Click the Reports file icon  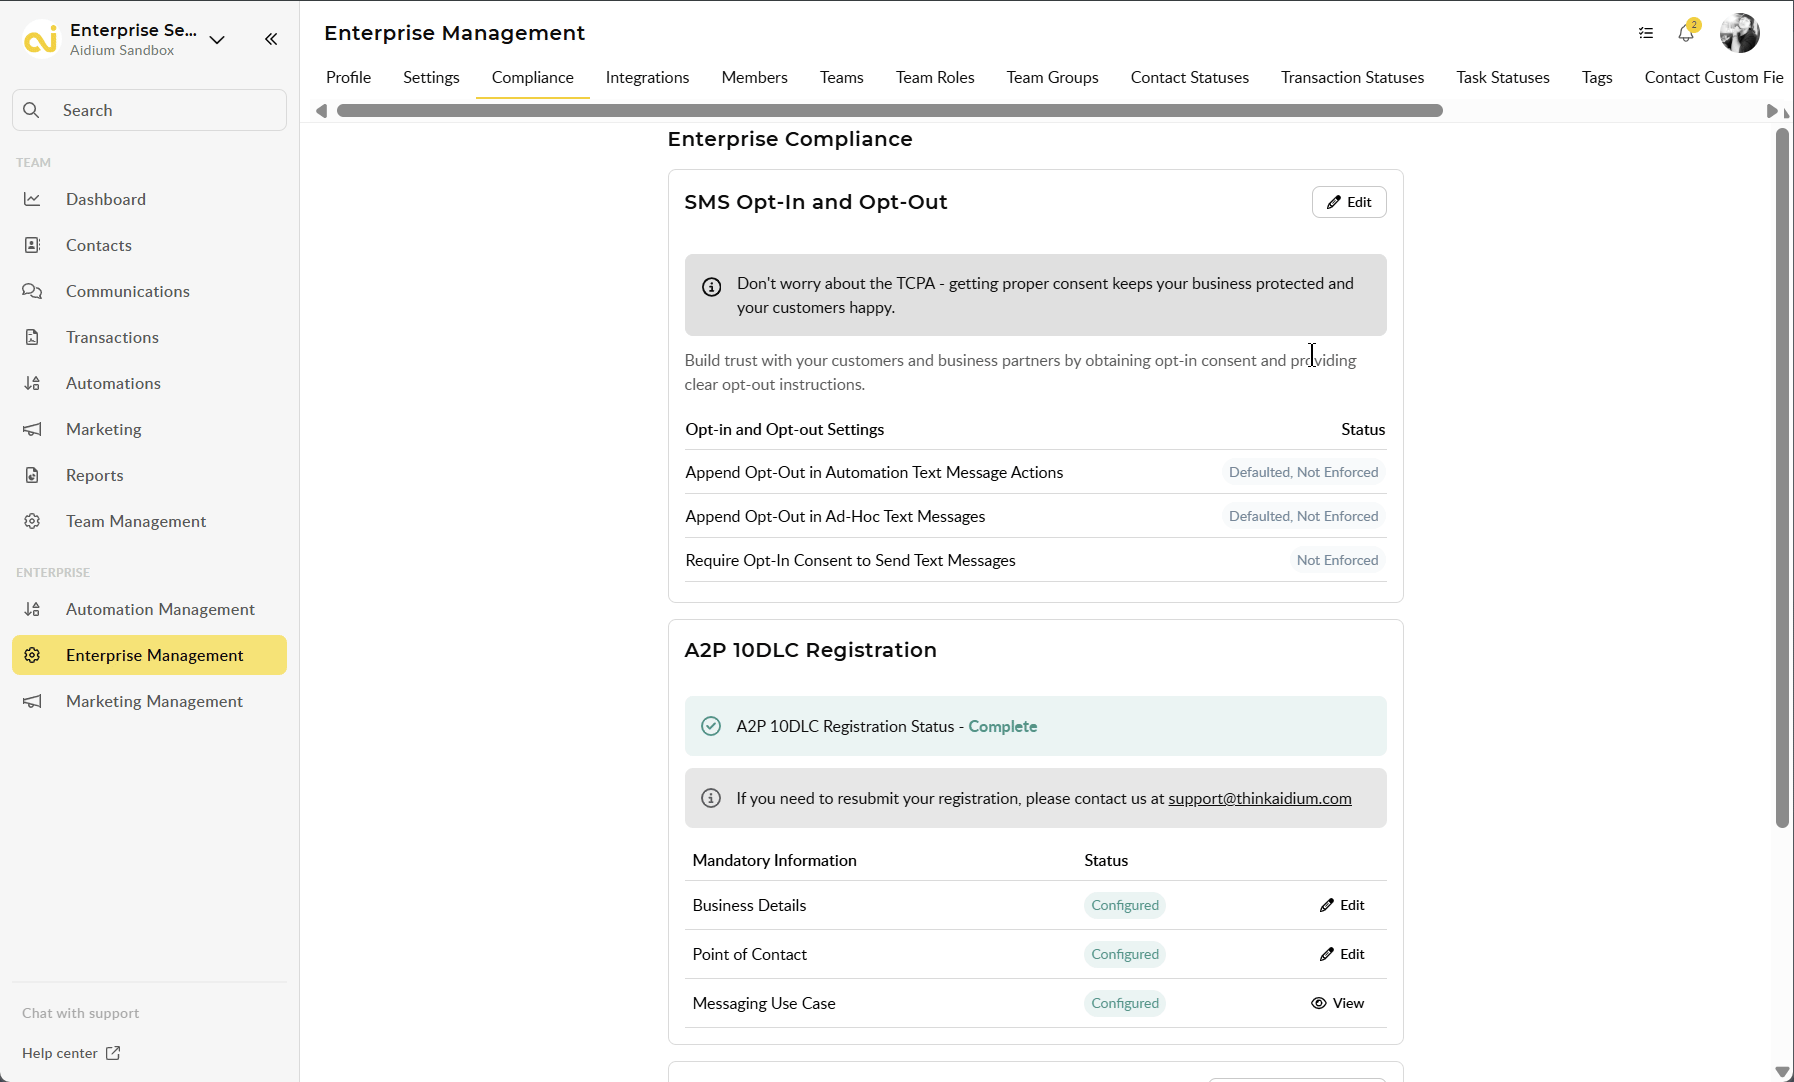coord(32,475)
